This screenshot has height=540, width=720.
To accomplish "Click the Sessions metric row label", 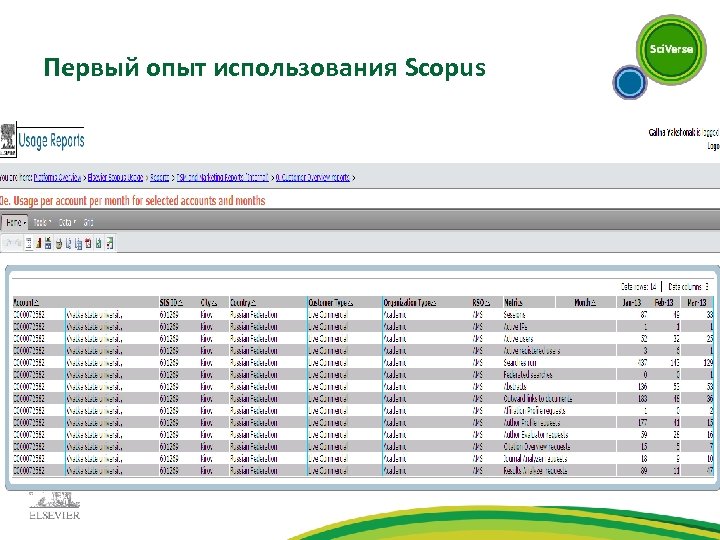I will click(514, 315).
